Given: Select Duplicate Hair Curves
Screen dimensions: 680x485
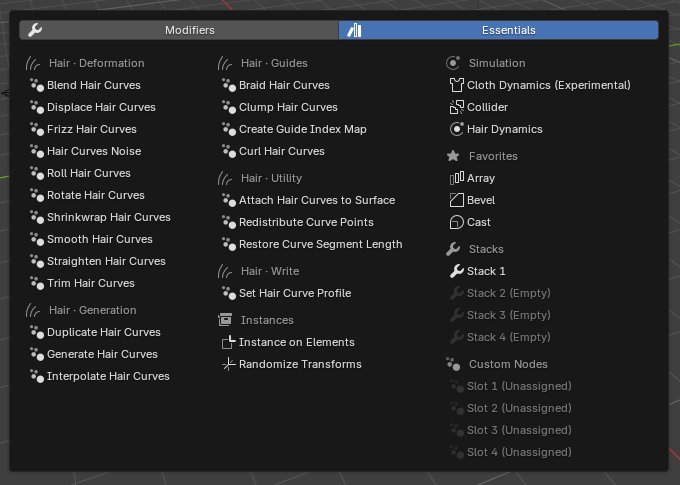Looking at the screenshot, I should [x=104, y=332].
